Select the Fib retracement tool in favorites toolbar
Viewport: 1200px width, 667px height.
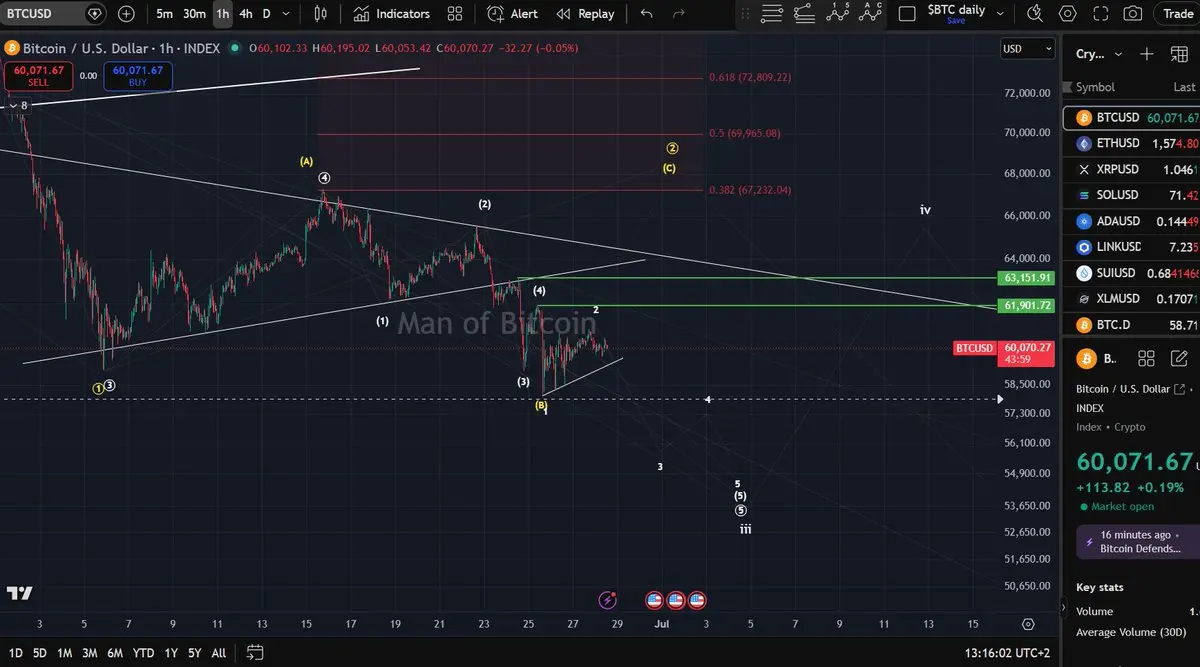[x=804, y=14]
